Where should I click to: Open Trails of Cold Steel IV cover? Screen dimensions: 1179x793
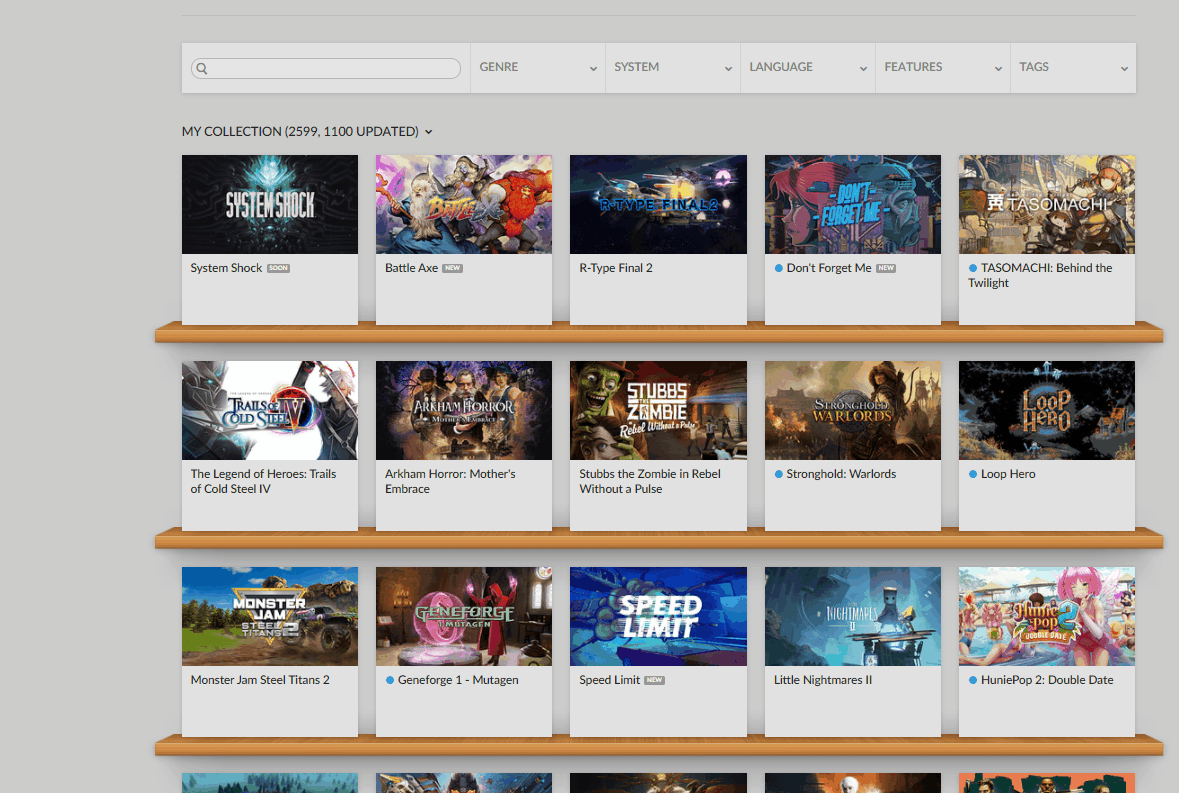click(x=270, y=410)
